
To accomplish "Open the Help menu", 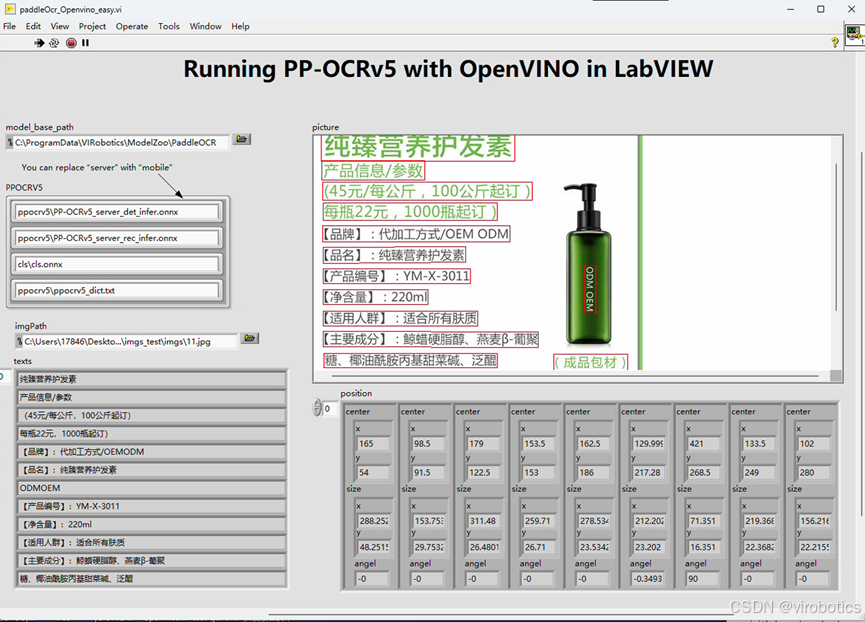I will point(240,26).
